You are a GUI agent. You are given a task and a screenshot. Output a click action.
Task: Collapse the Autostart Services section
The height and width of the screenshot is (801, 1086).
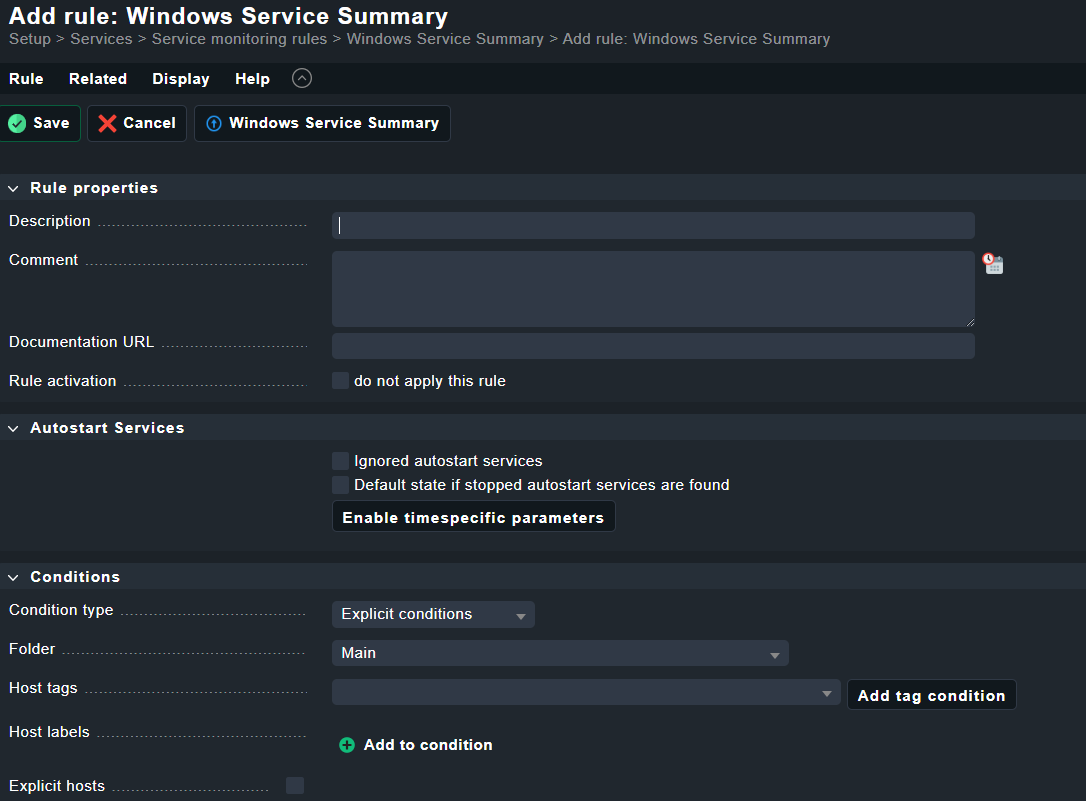14,428
